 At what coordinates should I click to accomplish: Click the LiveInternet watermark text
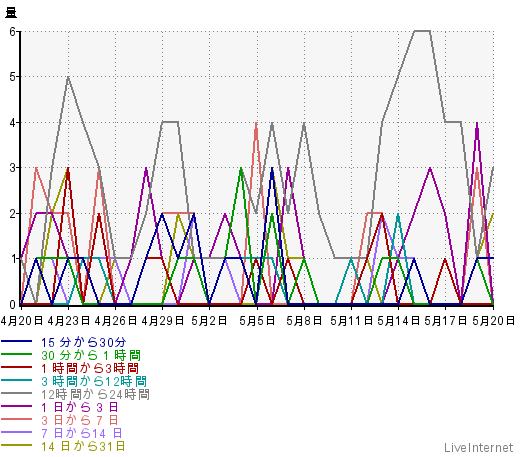click(479, 448)
